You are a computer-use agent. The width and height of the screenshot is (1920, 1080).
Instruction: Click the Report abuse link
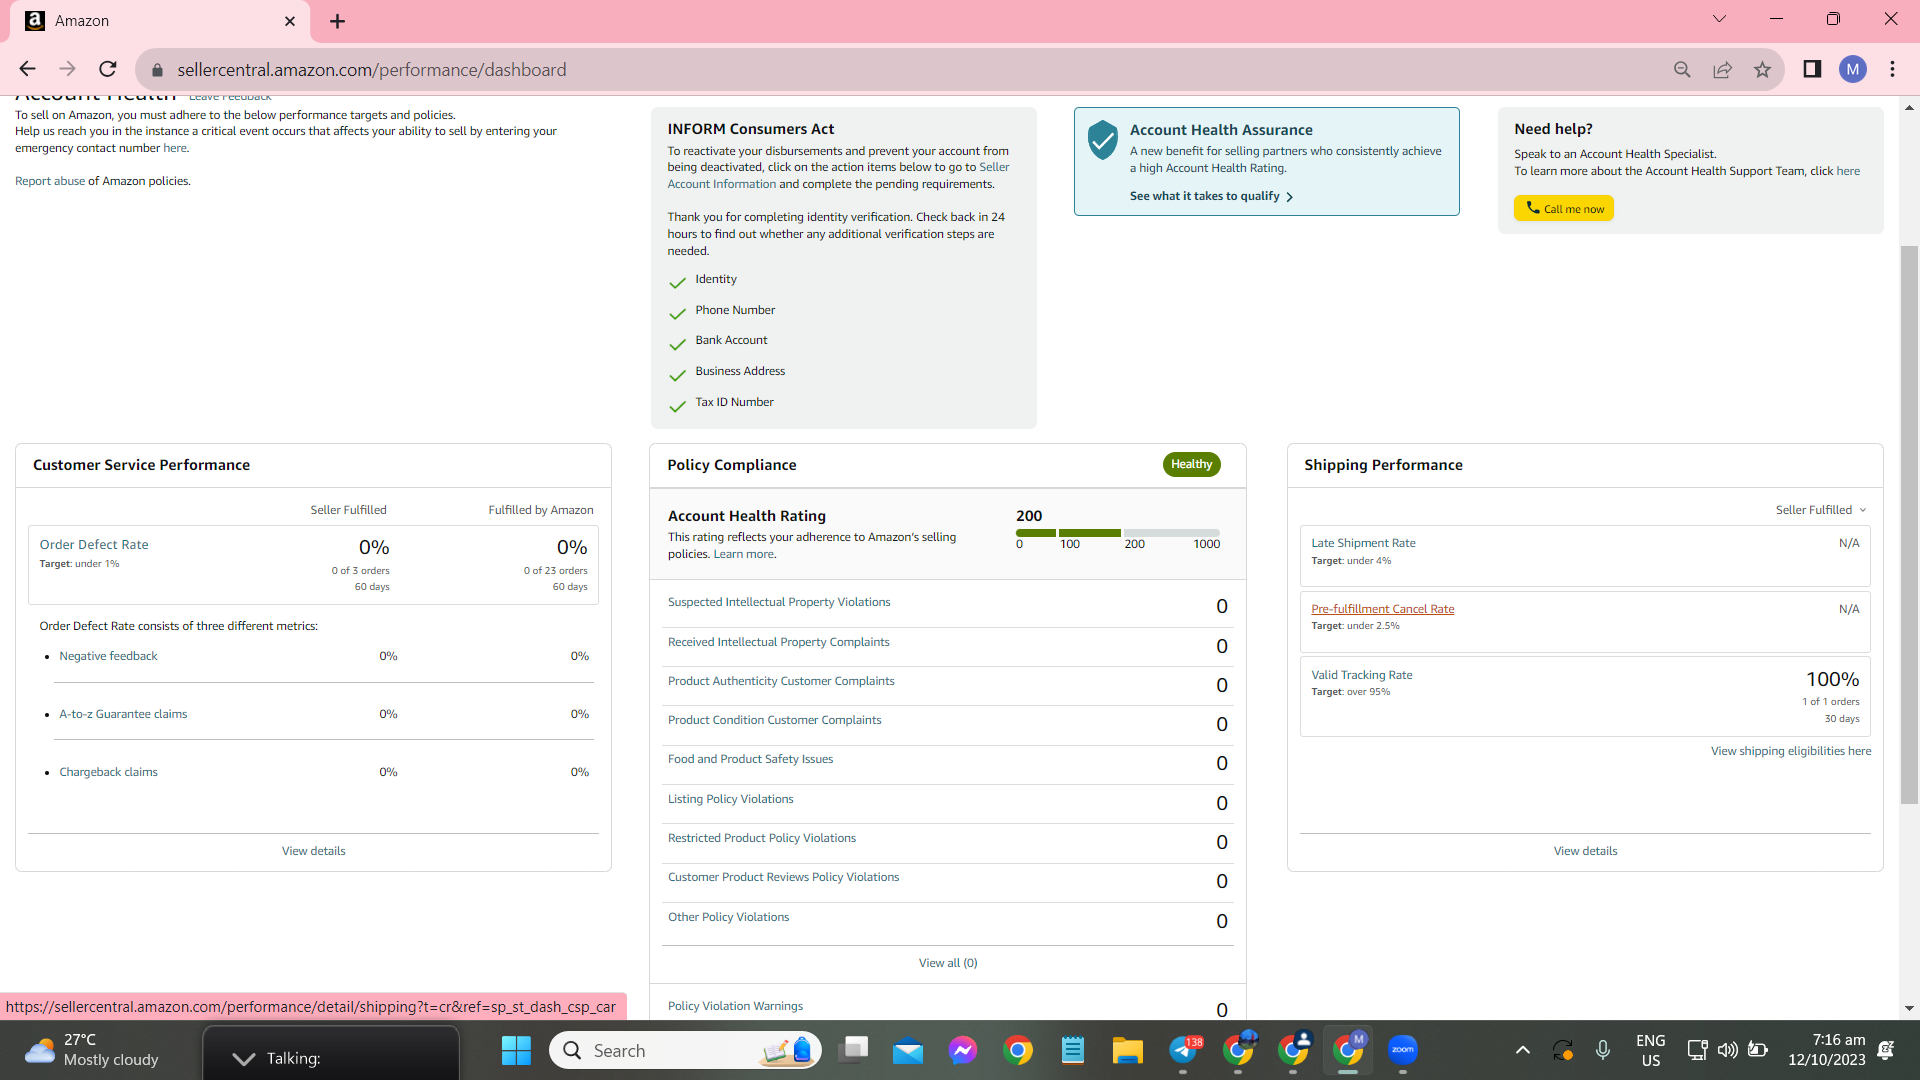pyautogui.click(x=50, y=181)
